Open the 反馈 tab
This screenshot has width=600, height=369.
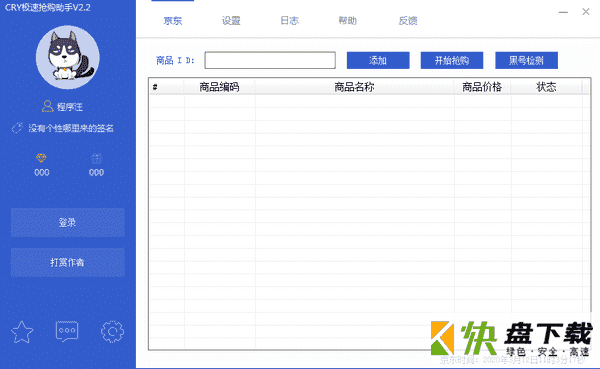[408, 21]
